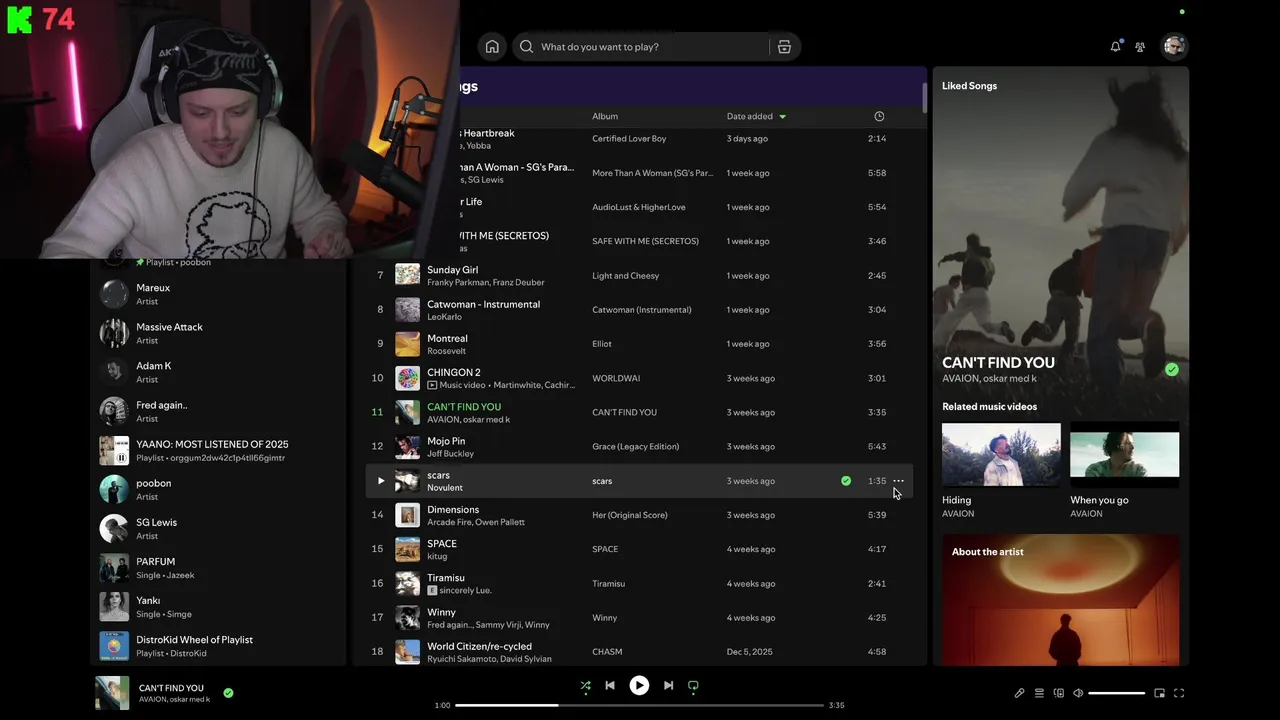Viewport: 1280px width, 720px height.
Task: Open Roosevelt artist link
Action: (x=446, y=351)
